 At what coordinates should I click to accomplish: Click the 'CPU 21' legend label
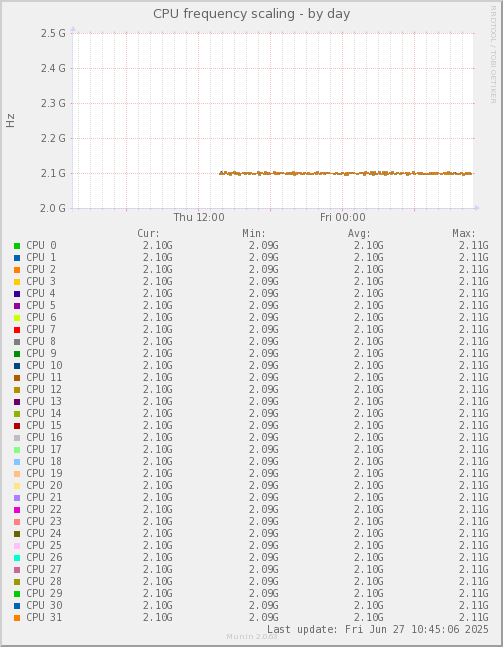(44, 497)
